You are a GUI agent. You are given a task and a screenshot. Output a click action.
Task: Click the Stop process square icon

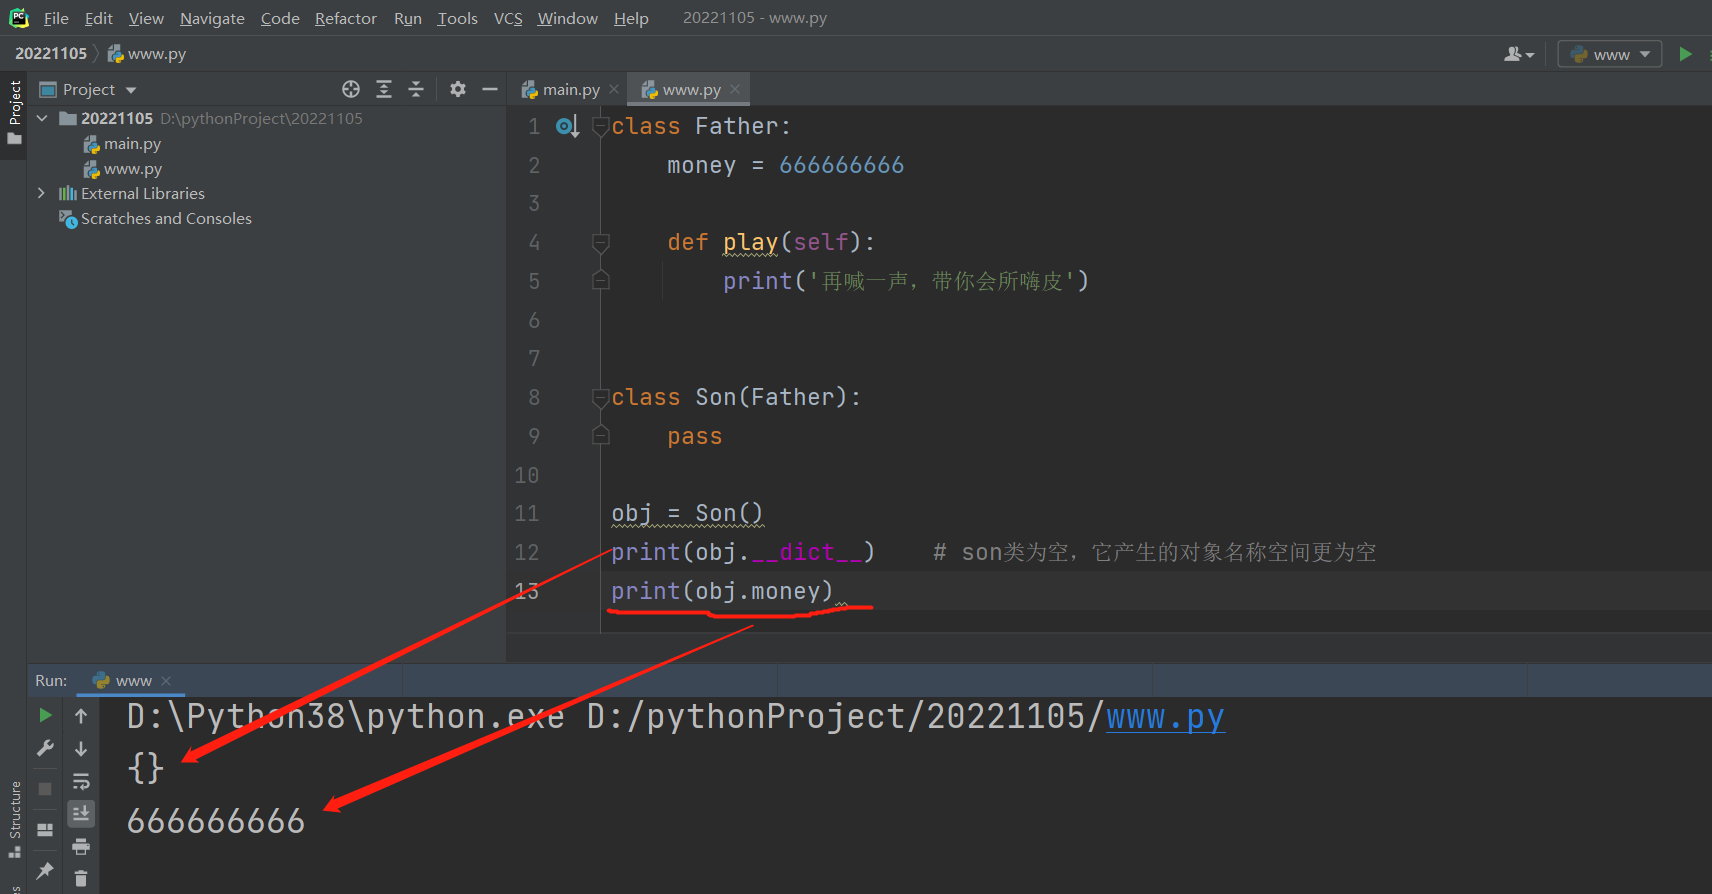click(45, 789)
